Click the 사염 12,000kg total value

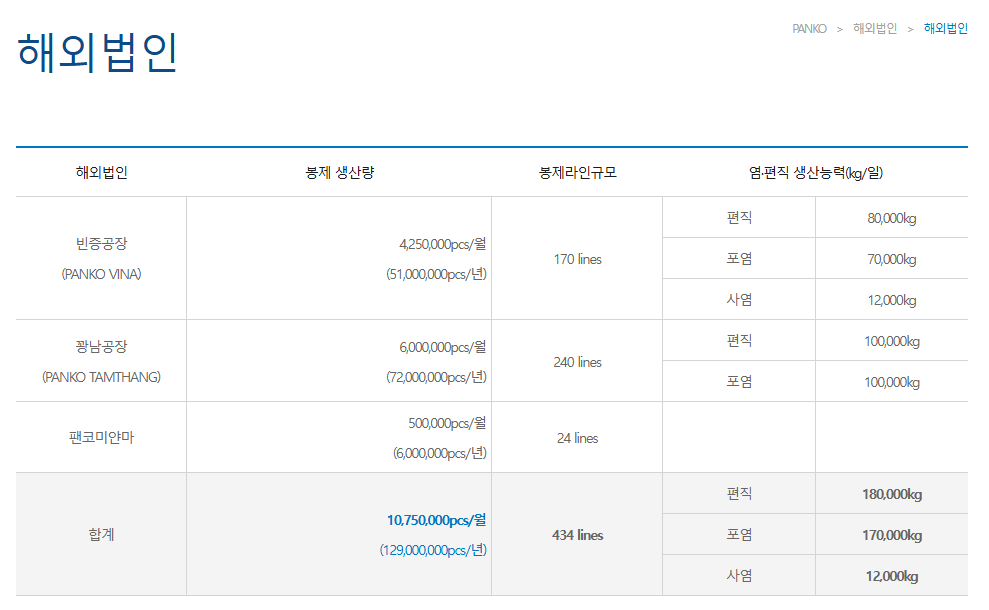(x=890, y=575)
